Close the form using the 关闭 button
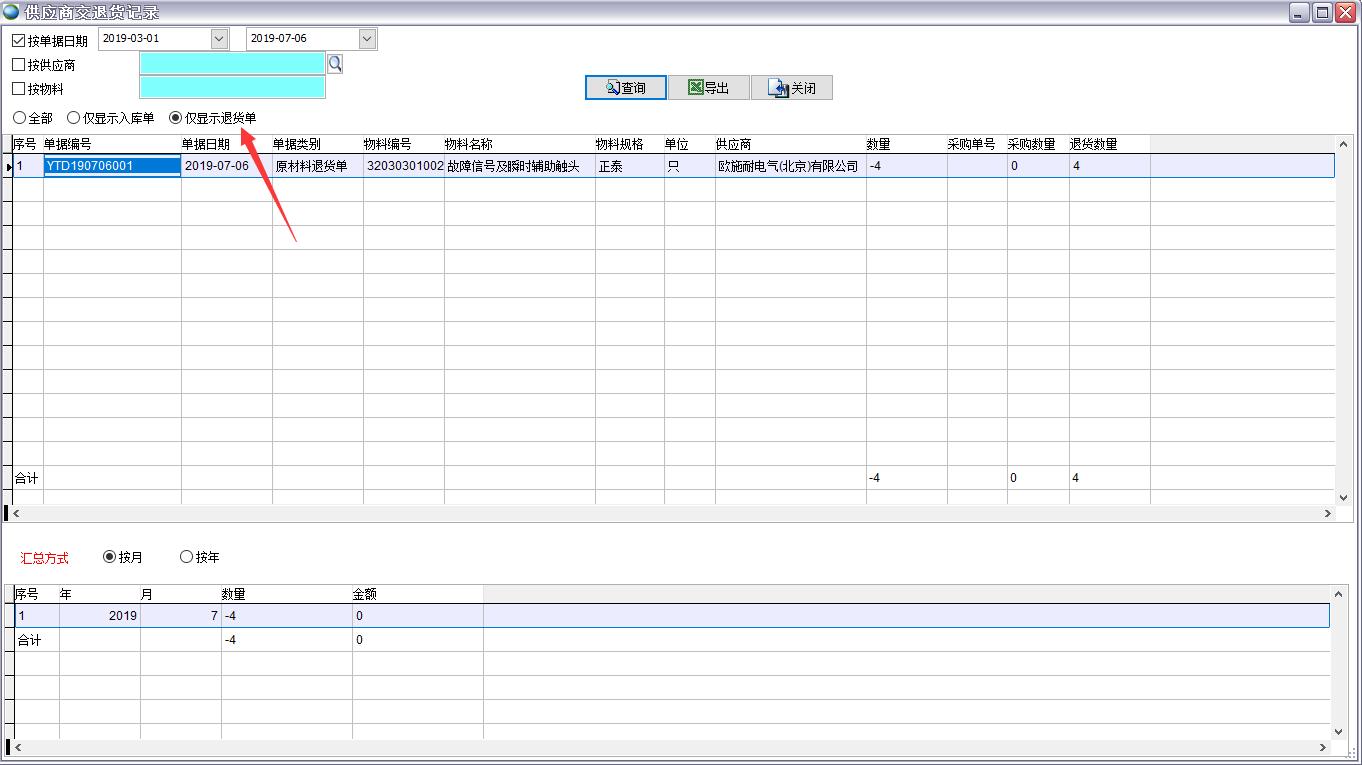The image size is (1362, 765). click(x=791, y=88)
